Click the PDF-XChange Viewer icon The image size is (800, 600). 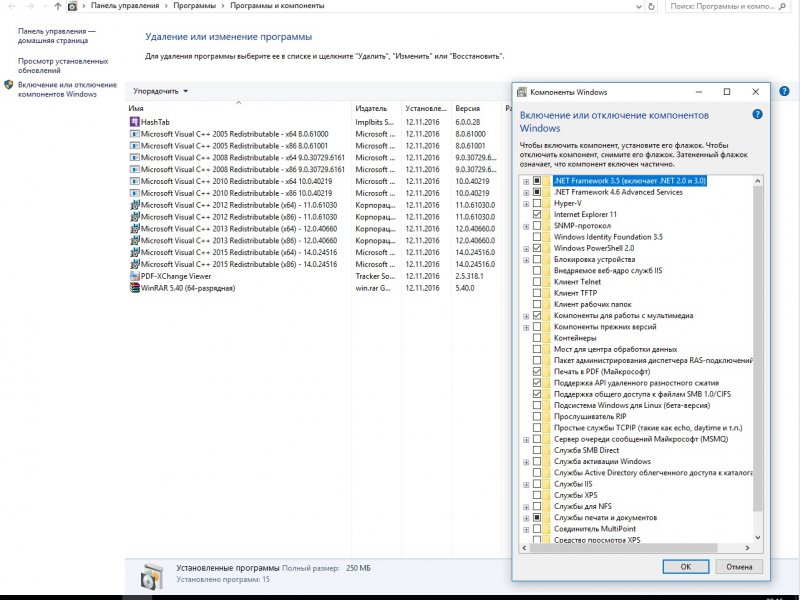click(x=134, y=276)
